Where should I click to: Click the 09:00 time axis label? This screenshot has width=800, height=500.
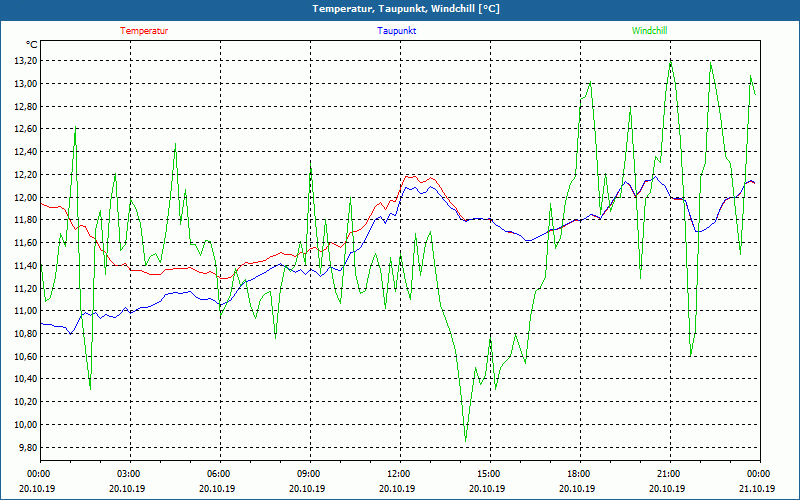point(310,474)
